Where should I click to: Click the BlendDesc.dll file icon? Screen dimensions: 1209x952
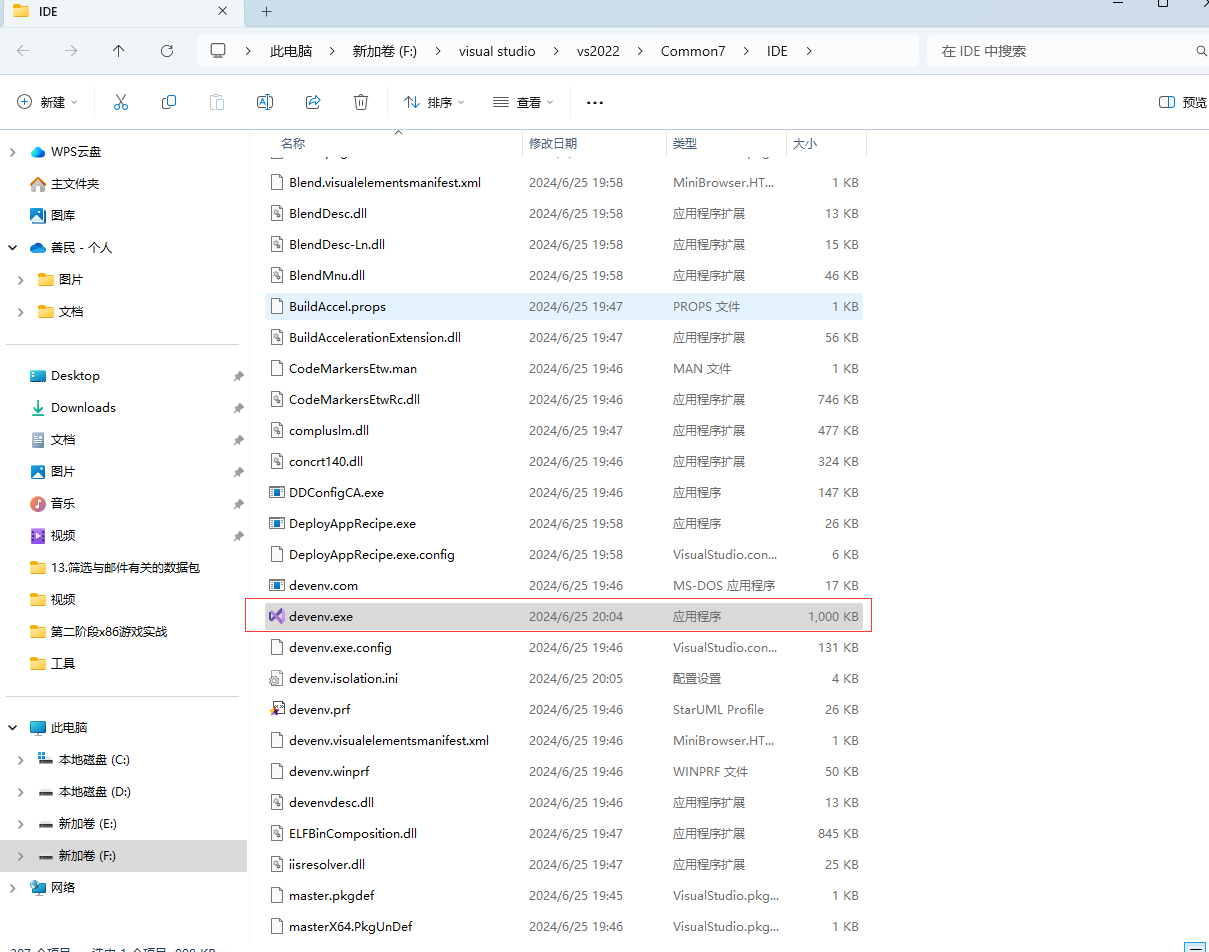pyautogui.click(x=278, y=213)
